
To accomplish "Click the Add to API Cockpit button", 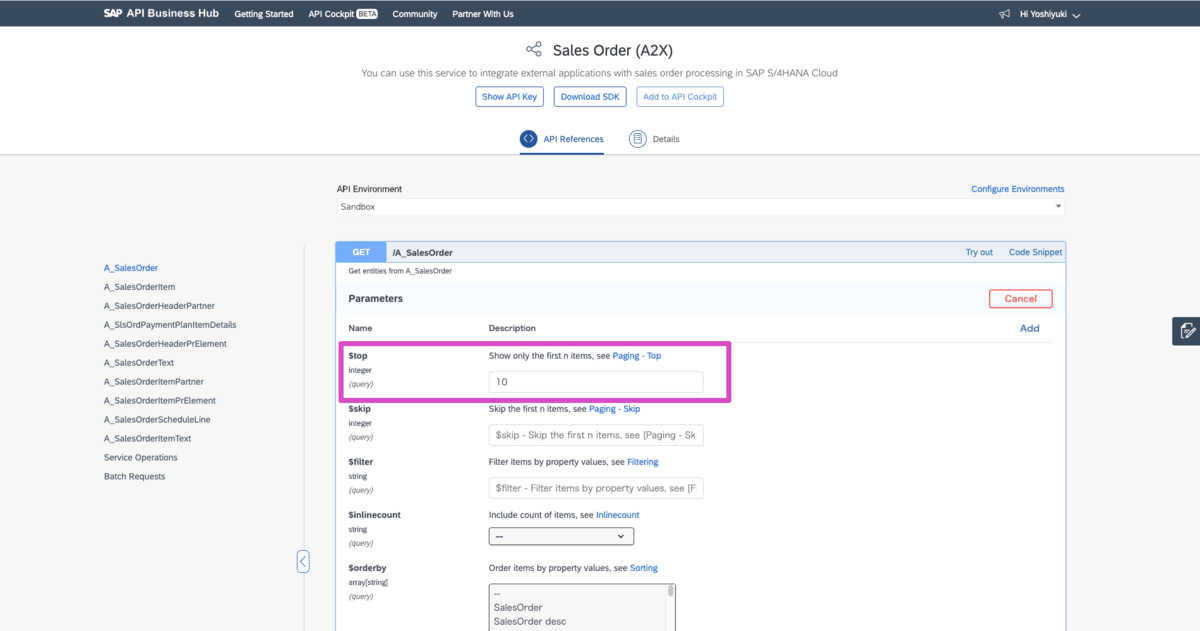I will [x=680, y=97].
